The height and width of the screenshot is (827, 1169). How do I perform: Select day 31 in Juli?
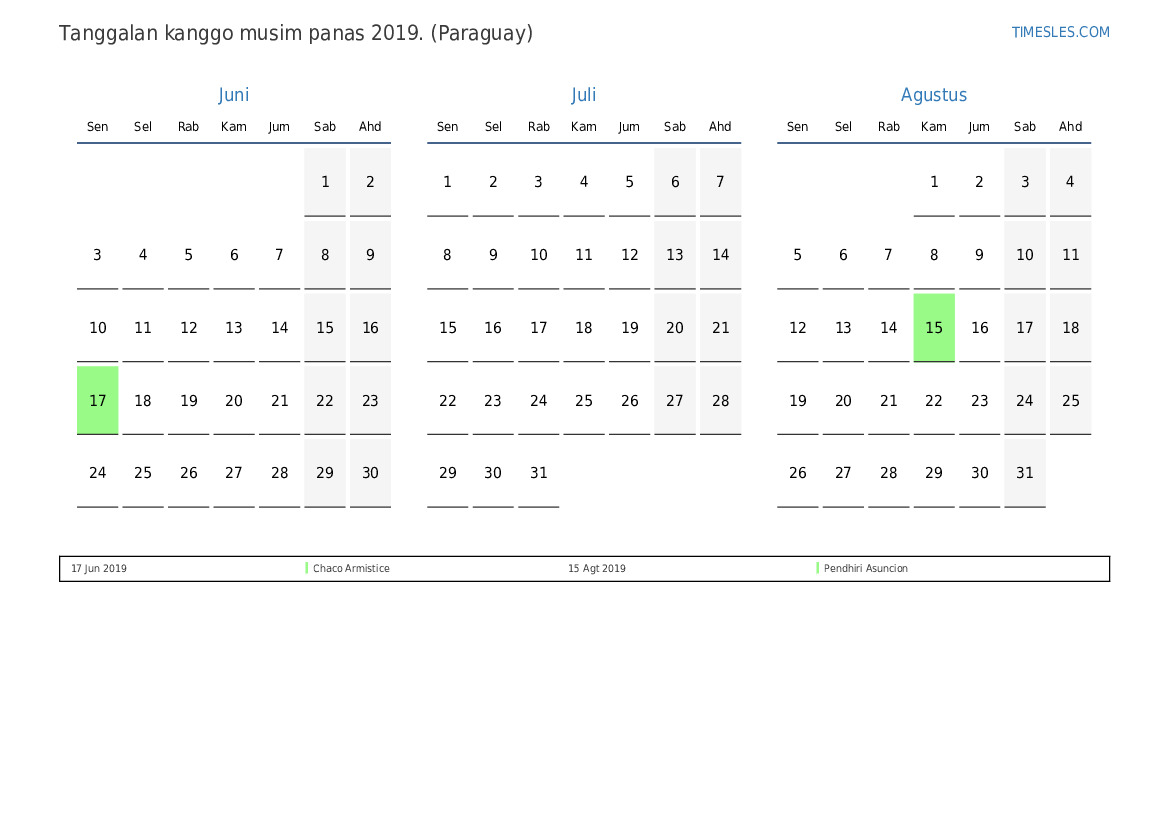(538, 473)
